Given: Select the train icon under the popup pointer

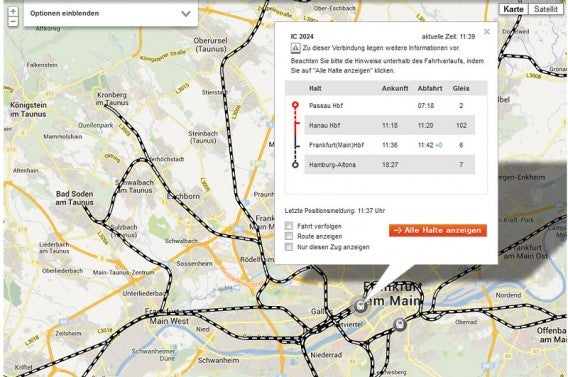Looking at the screenshot, I should coord(360,305).
